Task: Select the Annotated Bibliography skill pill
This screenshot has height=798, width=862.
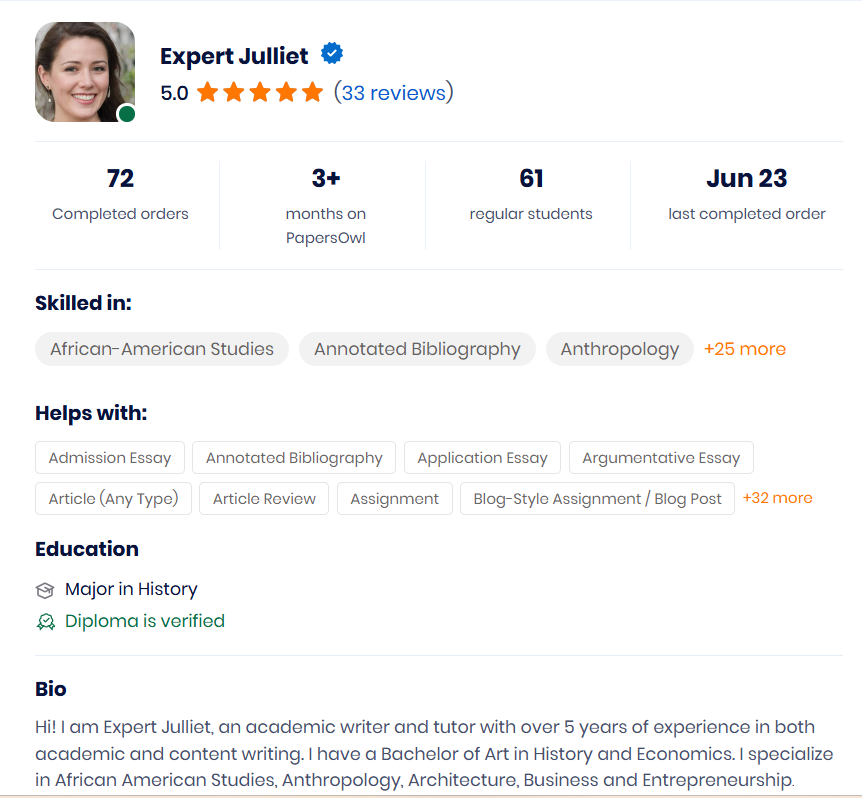Action: 417,349
